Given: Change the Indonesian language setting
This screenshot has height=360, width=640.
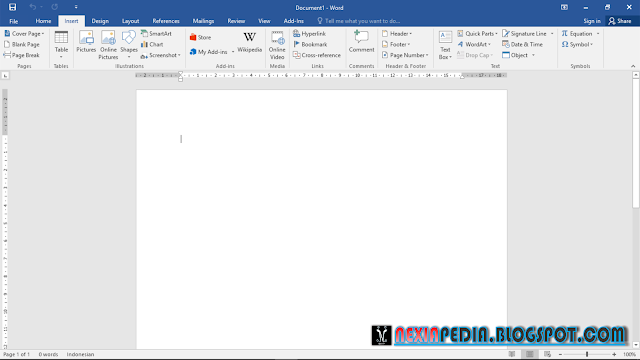Looking at the screenshot, I should 80,354.
